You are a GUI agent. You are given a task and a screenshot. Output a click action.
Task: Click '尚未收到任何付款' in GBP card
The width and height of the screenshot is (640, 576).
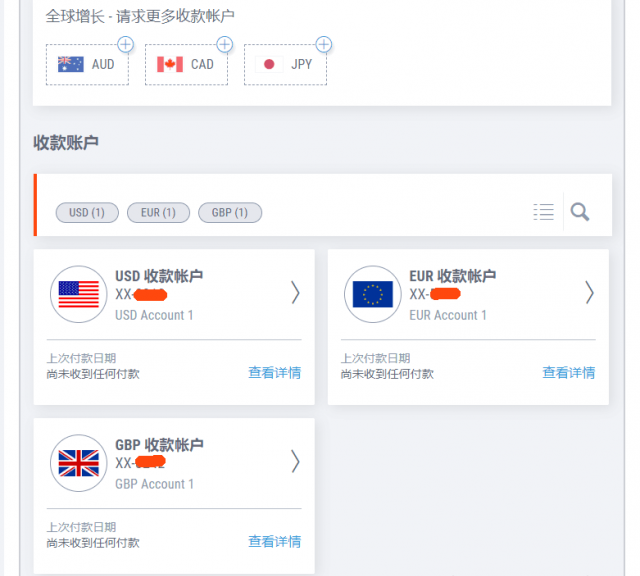point(93,543)
